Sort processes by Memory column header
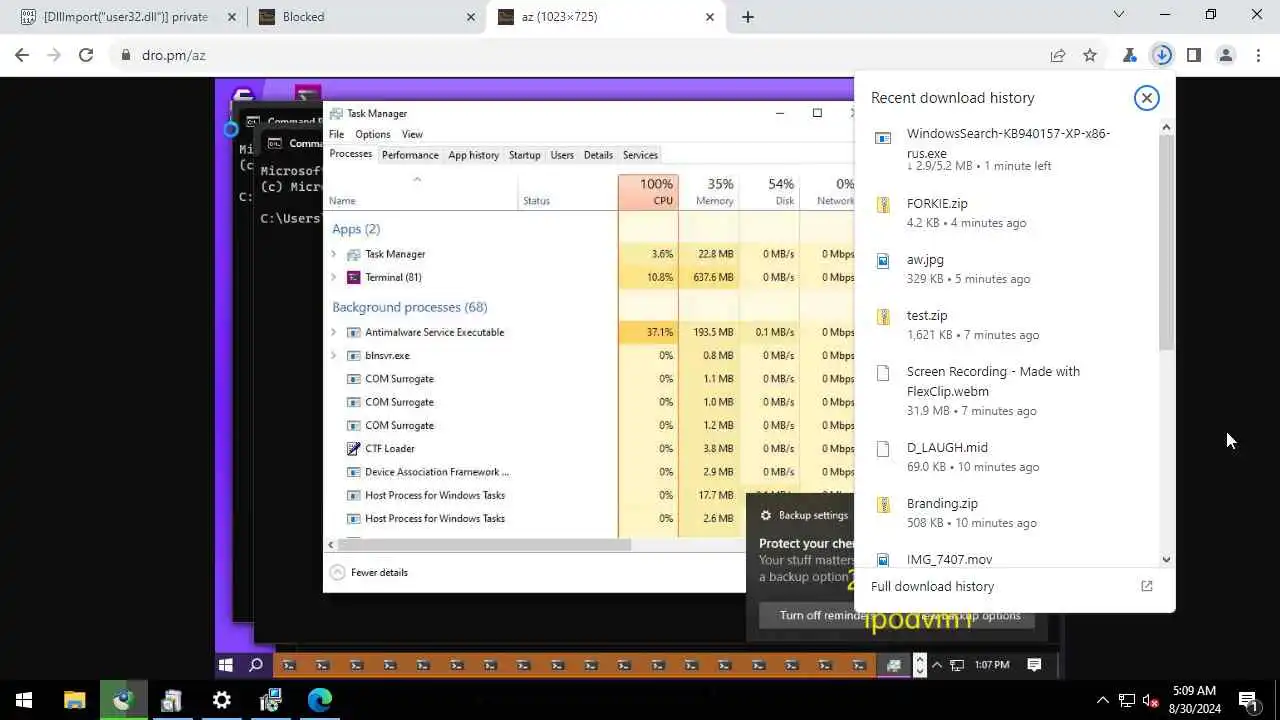This screenshot has width=1280, height=720. pos(709,192)
